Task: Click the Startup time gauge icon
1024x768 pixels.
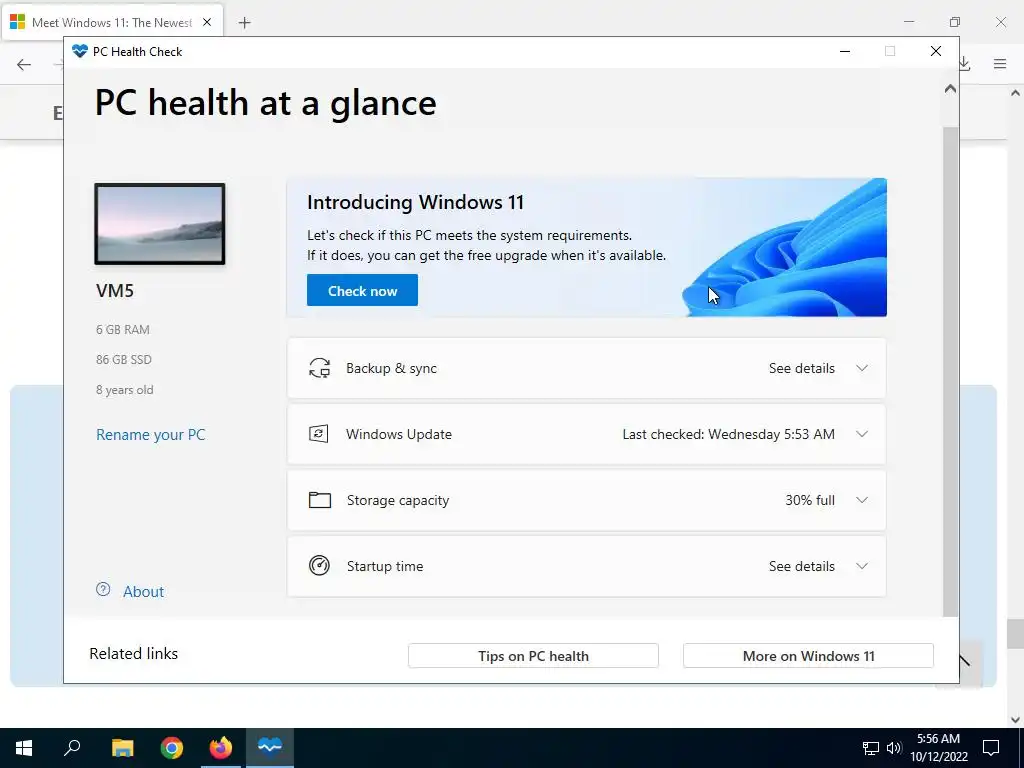Action: click(319, 566)
